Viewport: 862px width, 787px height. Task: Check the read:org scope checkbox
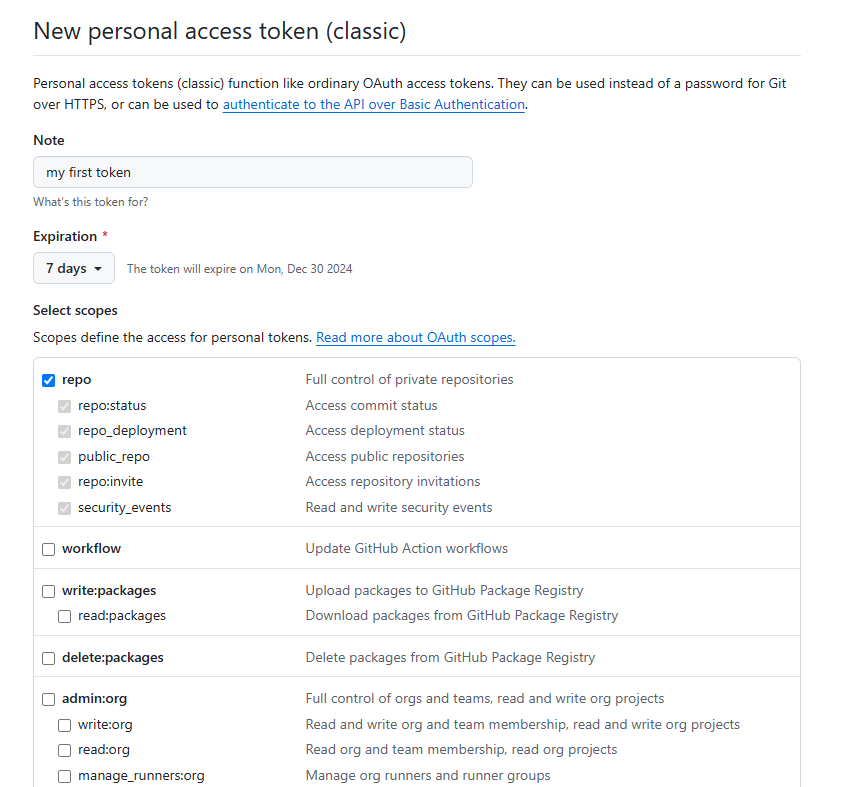coord(64,751)
